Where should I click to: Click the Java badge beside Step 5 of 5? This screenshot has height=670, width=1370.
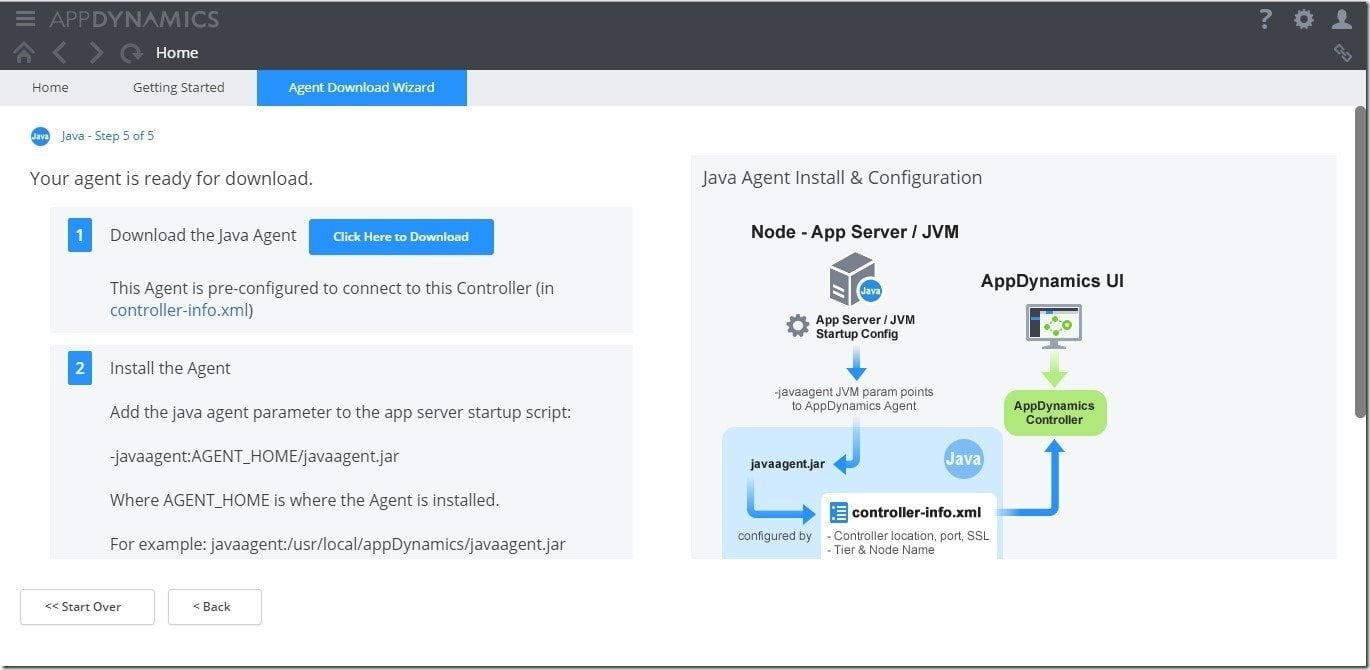40,136
